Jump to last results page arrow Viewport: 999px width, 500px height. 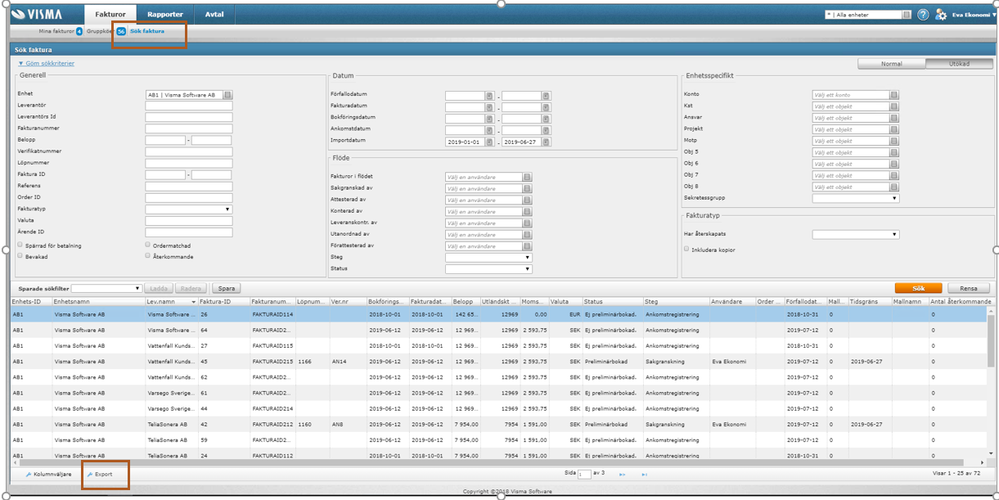click(644, 475)
